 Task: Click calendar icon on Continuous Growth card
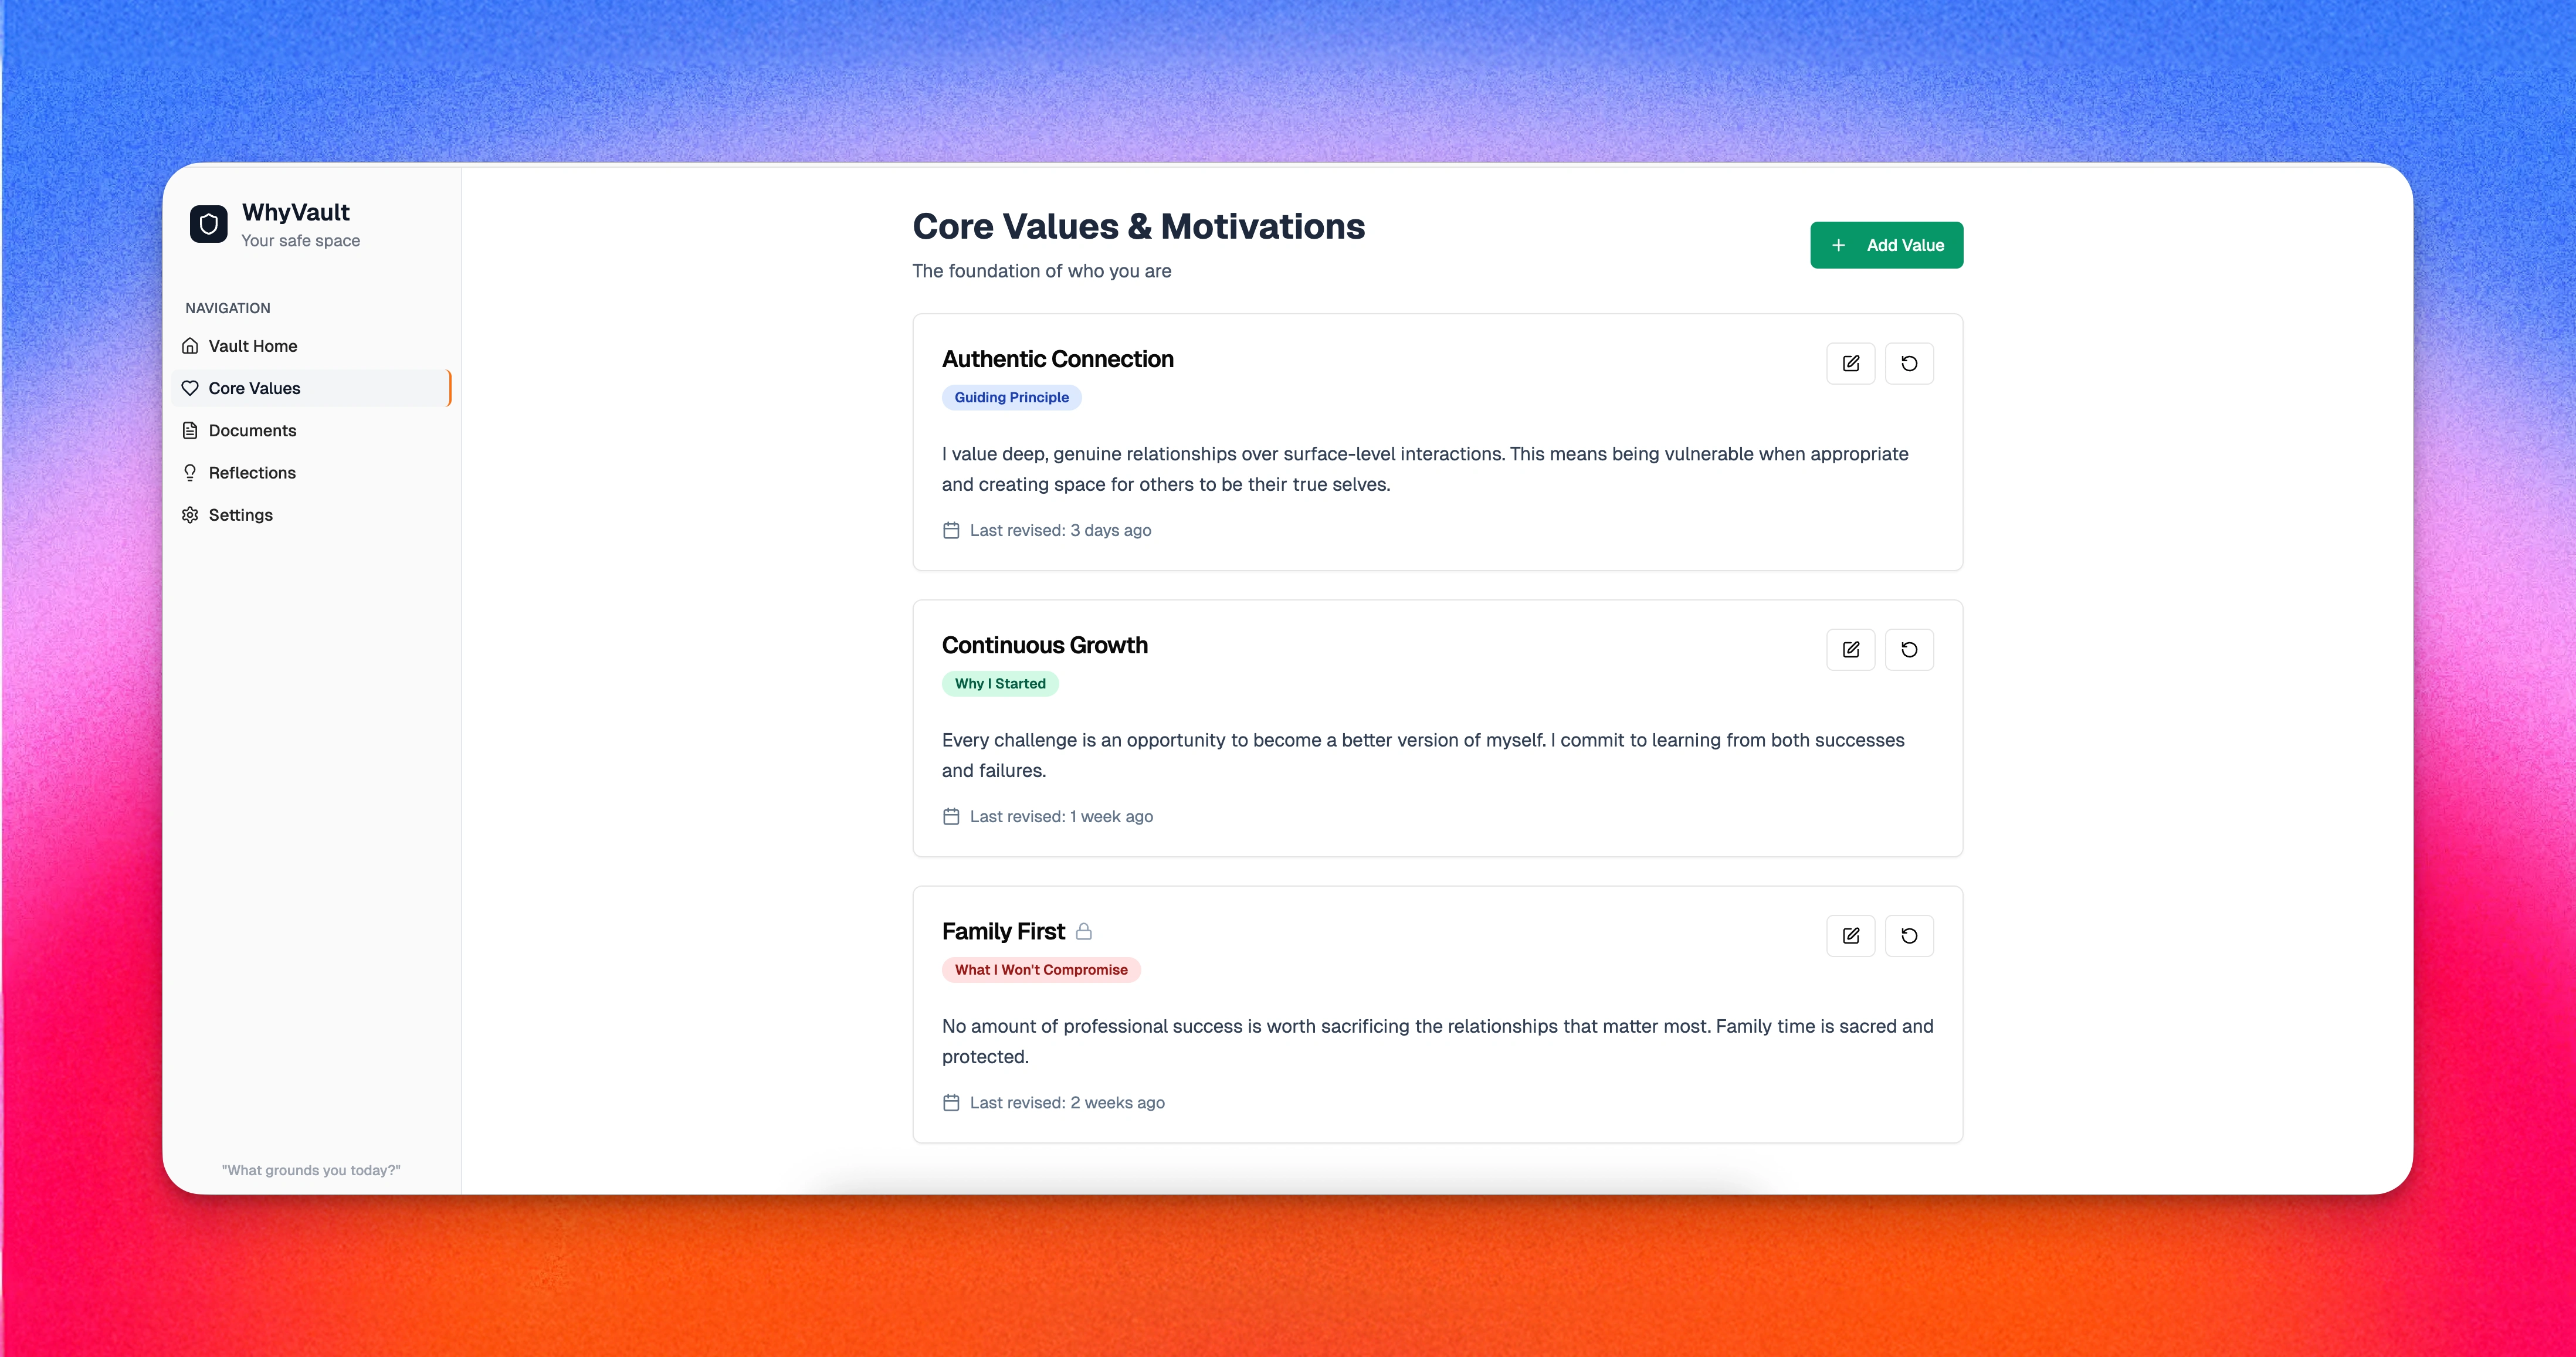(x=951, y=817)
